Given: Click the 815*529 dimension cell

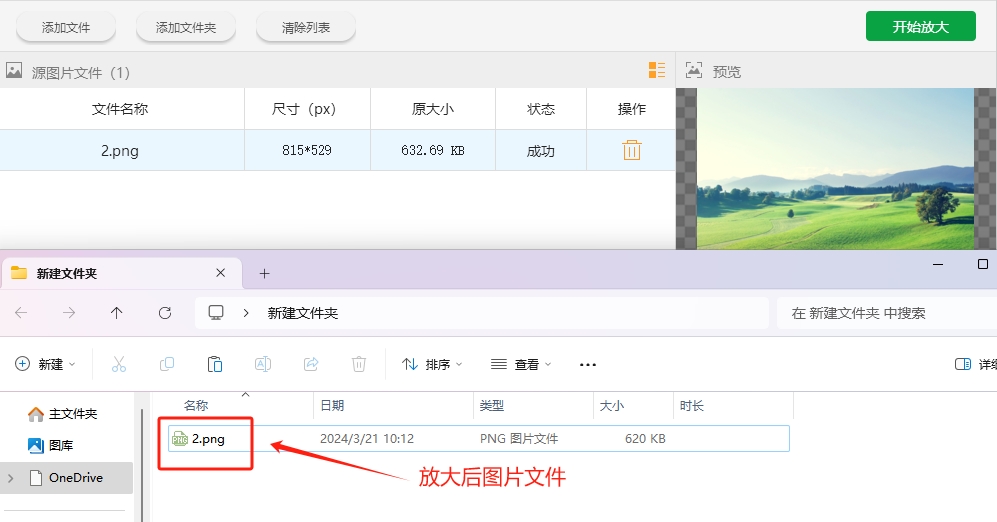Looking at the screenshot, I should 307,150.
